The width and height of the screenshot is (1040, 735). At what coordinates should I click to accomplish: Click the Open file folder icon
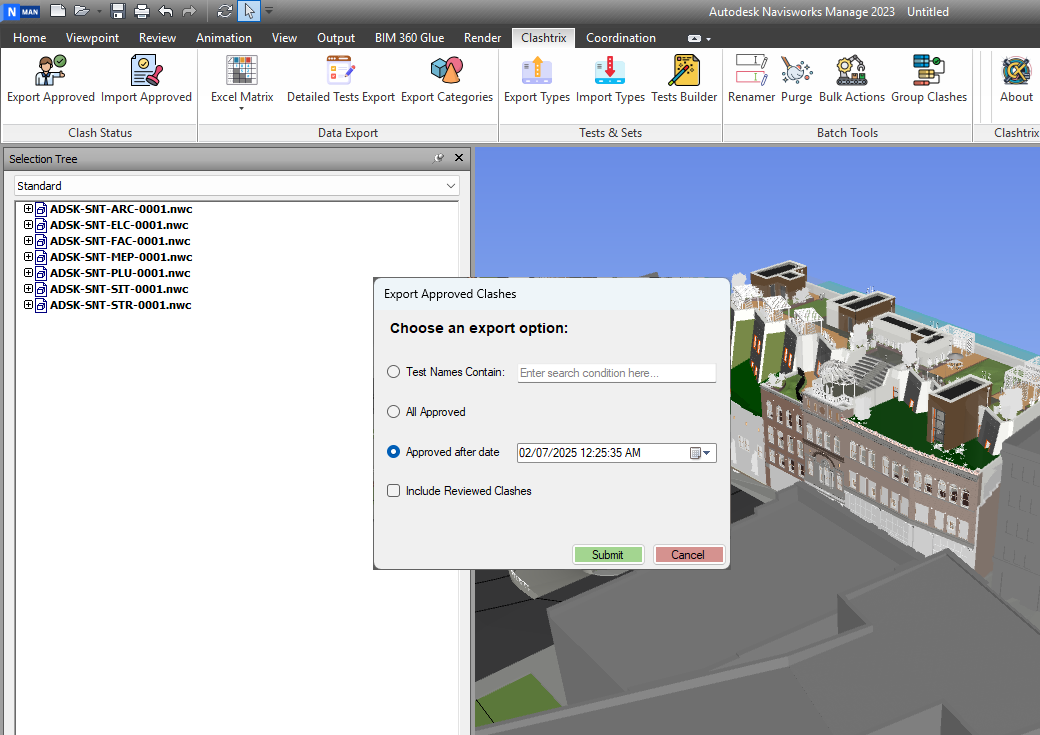click(82, 11)
